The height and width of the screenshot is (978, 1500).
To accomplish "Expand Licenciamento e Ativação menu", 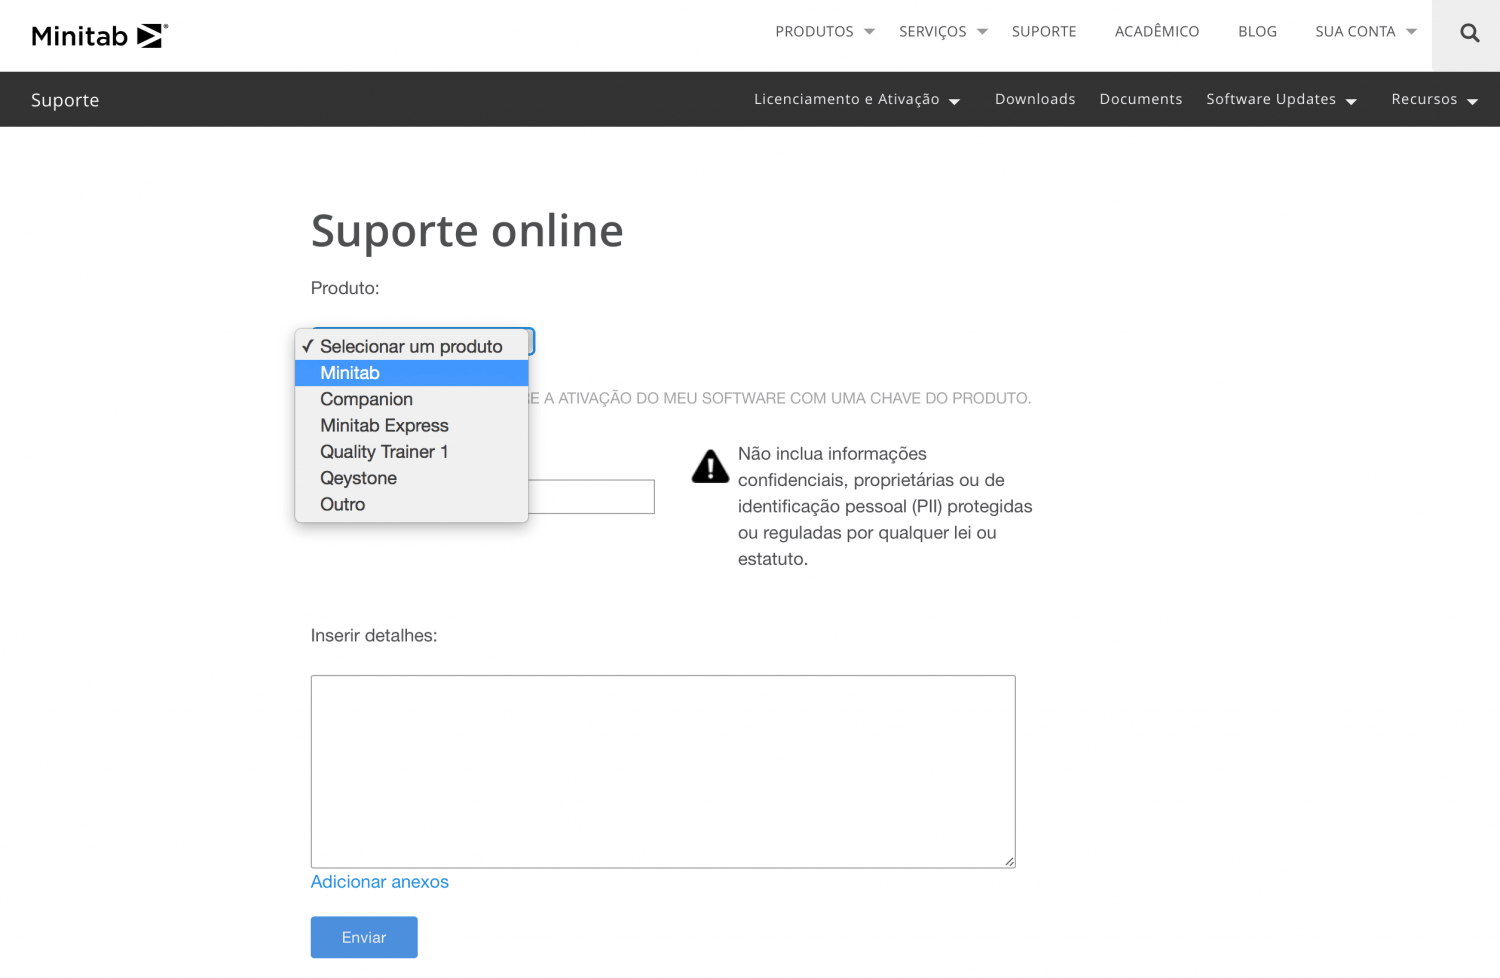I will [857, 99].
